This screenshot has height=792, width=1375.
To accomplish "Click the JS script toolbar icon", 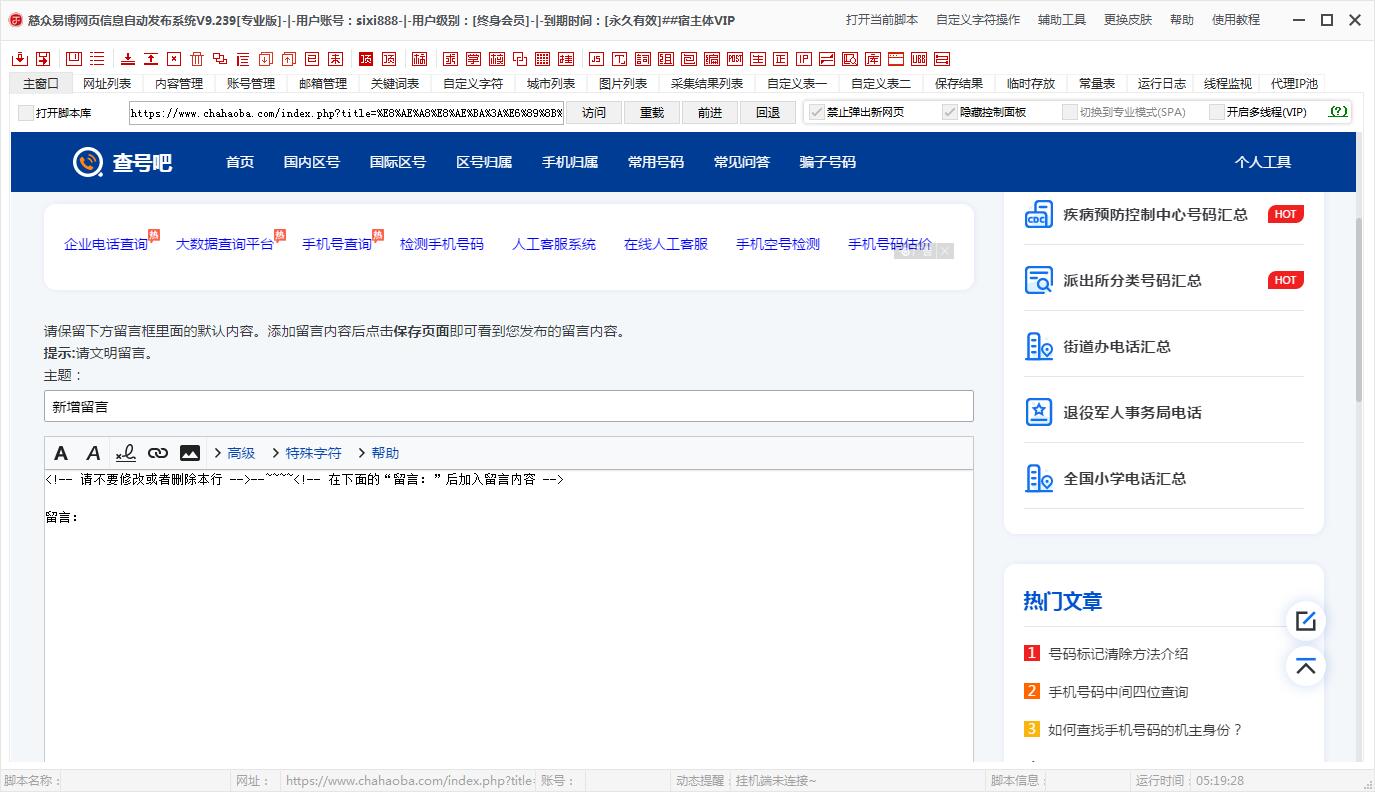I will pyautogui.click(x=596, y=59).
